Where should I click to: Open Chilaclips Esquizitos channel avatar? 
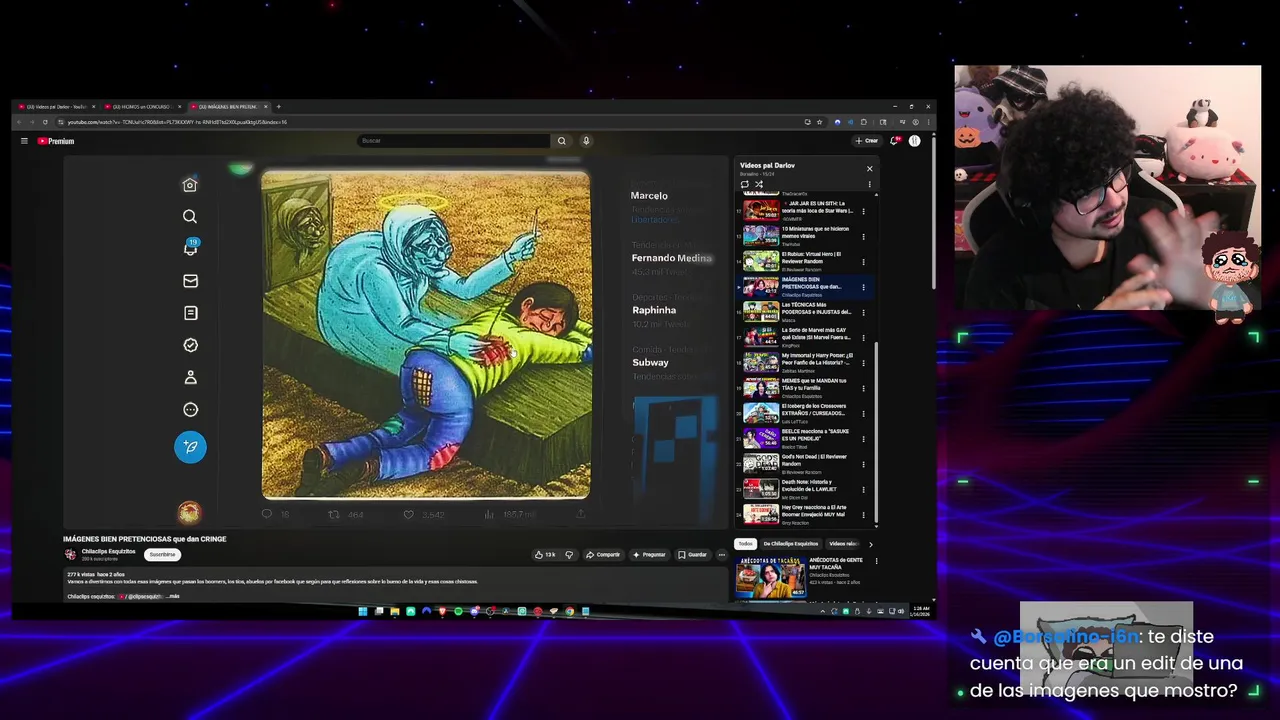70,554
